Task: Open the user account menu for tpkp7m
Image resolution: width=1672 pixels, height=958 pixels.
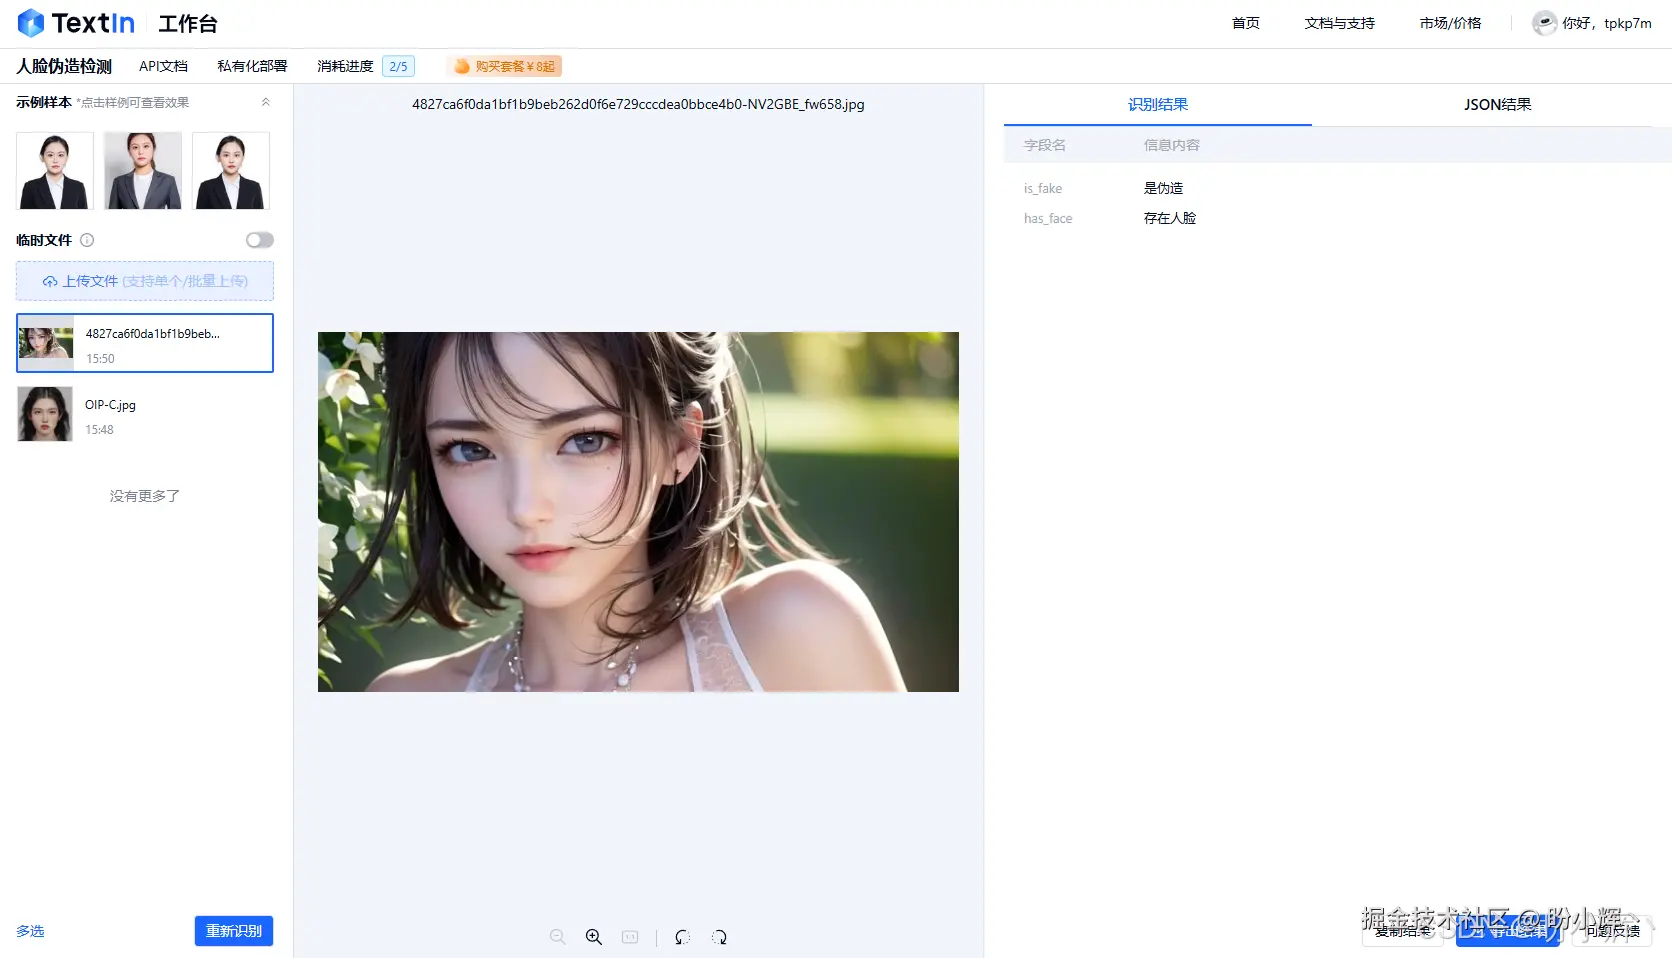Action: [x=1591, y=22]
